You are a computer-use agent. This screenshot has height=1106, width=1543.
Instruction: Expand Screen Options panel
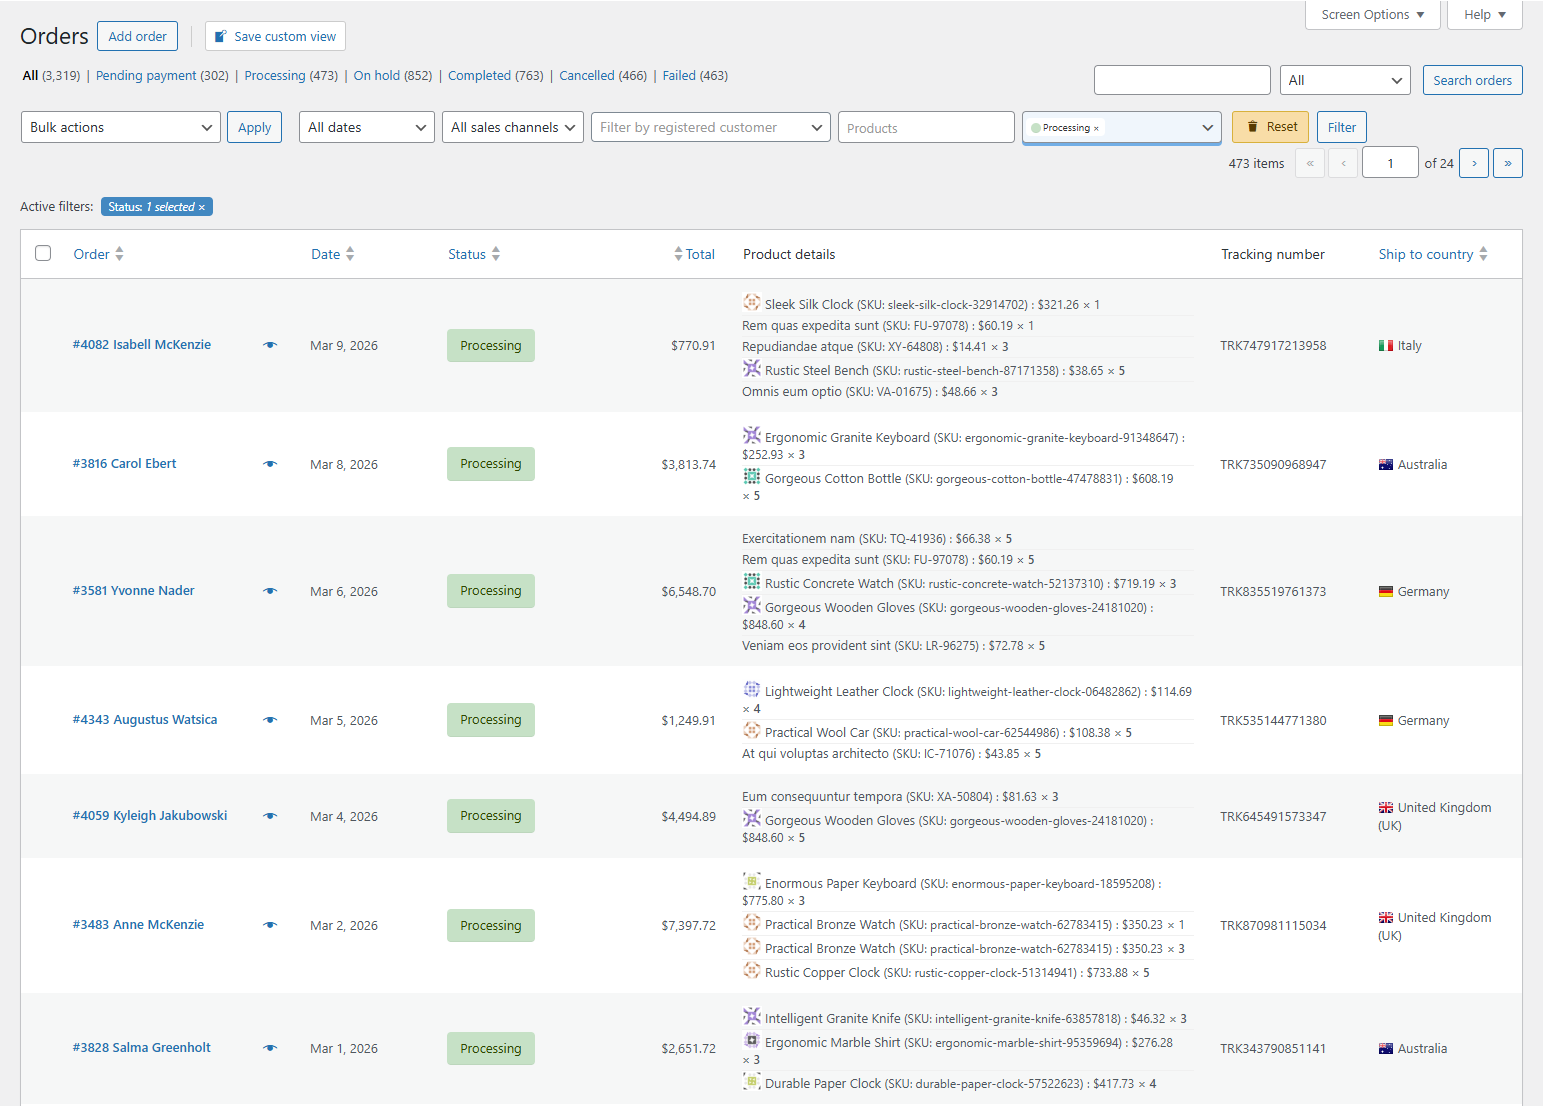click(x=1373, y=15)
